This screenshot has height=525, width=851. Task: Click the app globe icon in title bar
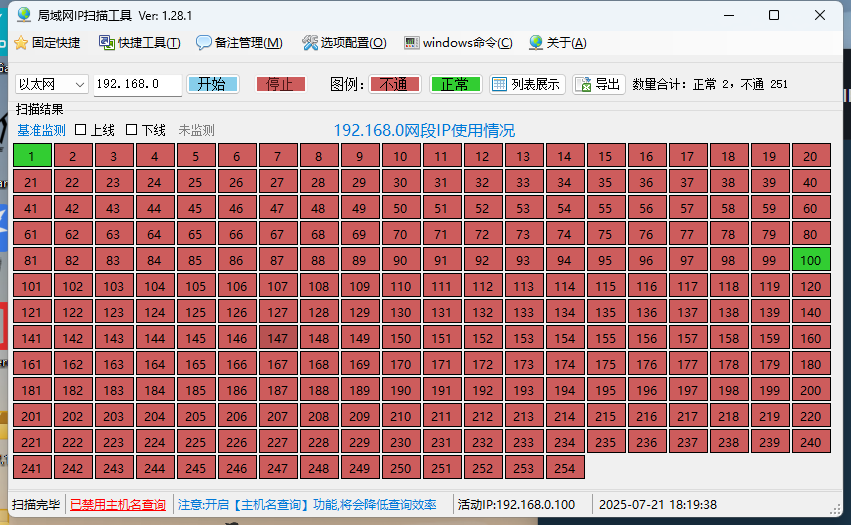(x=24, y=15)
